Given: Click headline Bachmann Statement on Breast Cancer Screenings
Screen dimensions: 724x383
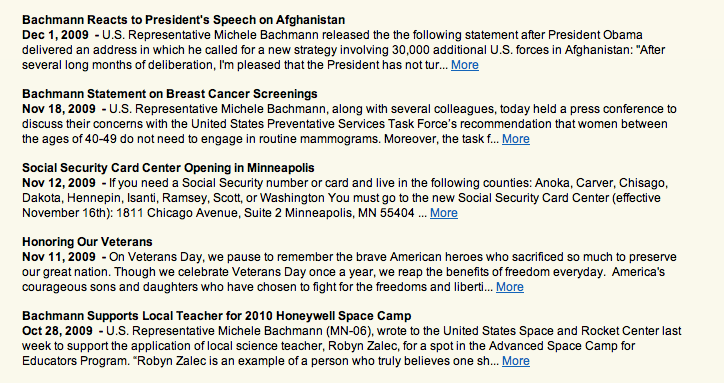Looking at the screenshot, I should click(169, 94).
